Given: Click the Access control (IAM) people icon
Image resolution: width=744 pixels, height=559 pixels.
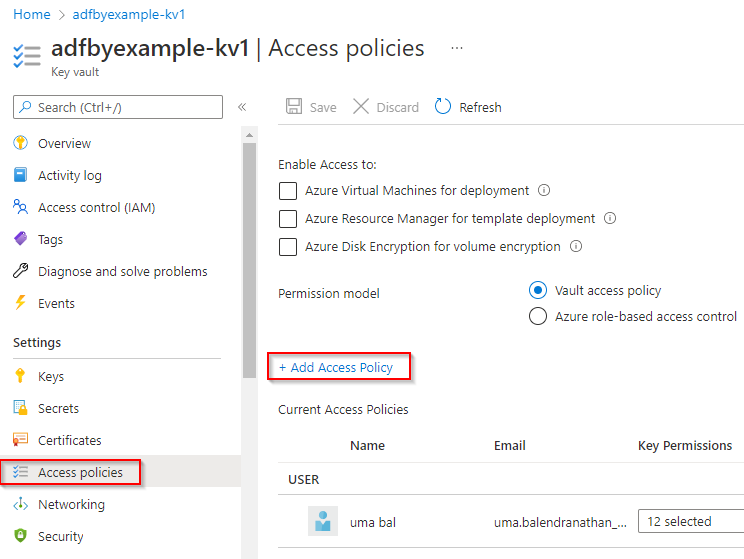Looking at the screenshot, I should [20, 206].
